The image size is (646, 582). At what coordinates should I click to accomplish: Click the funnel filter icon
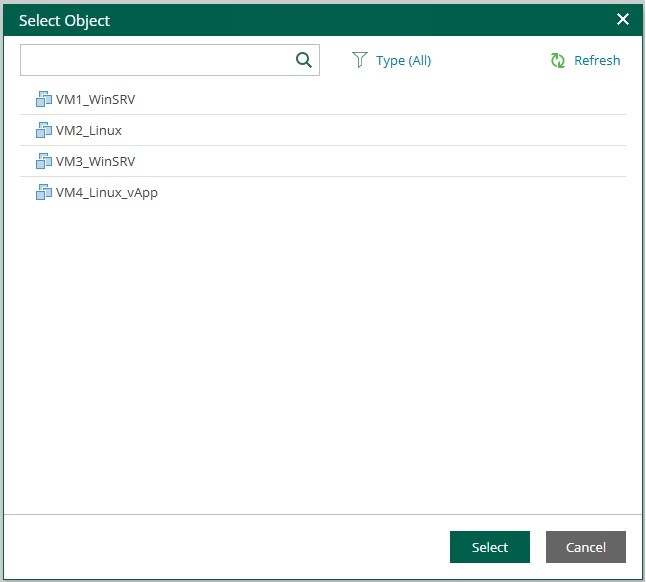coord(359,60)
